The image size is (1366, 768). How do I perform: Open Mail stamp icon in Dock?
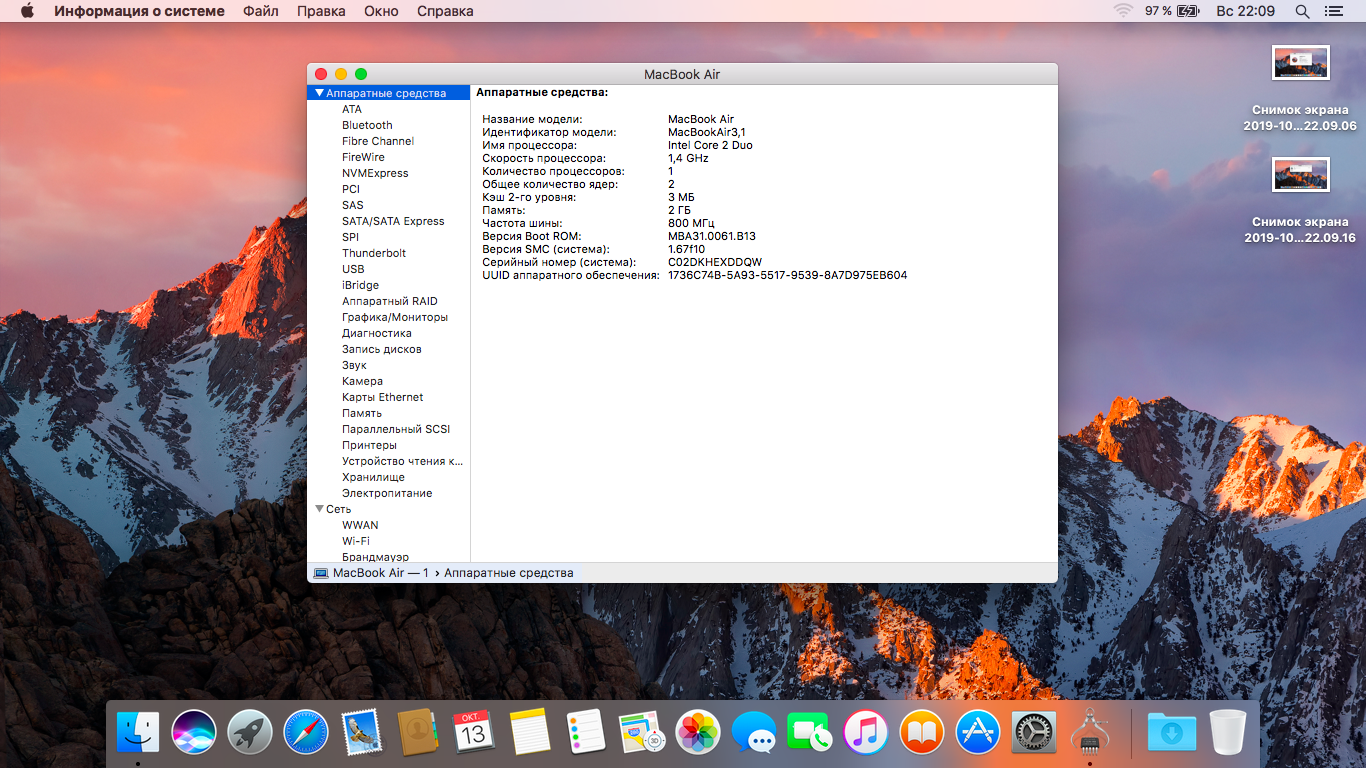click(x=362, y=732)
